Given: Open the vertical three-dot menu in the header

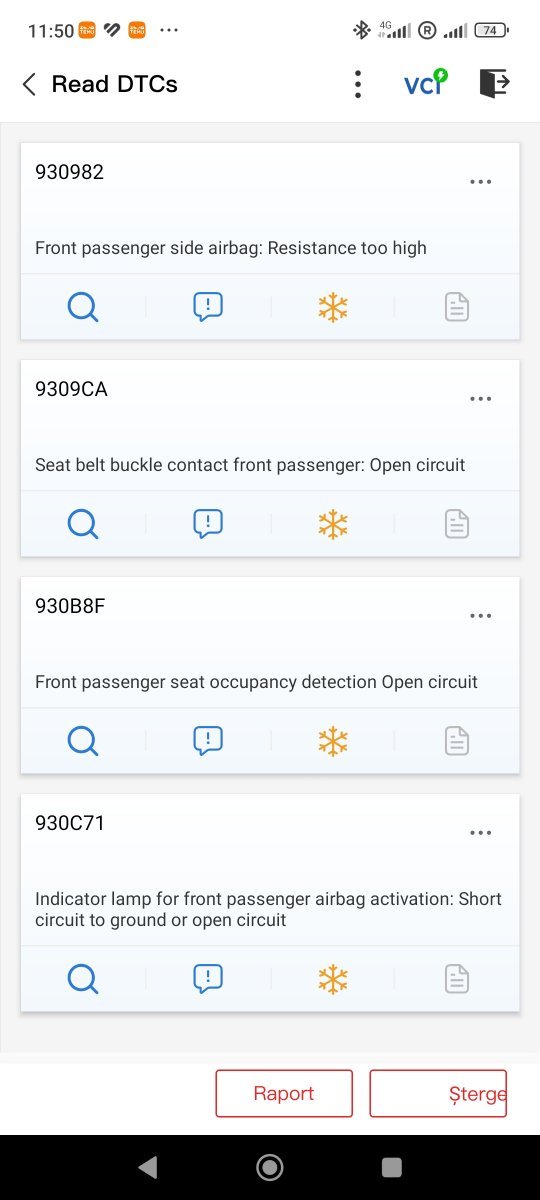Looking at the screenshot, I should coord(358,84).
